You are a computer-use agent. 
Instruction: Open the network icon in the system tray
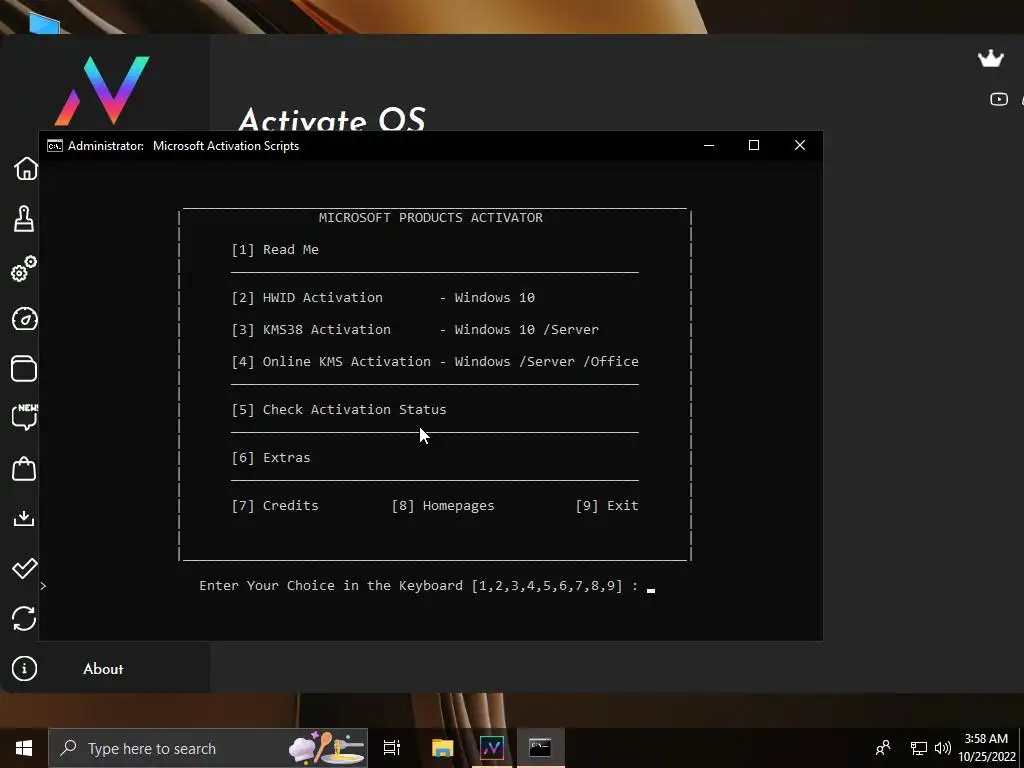919,748
